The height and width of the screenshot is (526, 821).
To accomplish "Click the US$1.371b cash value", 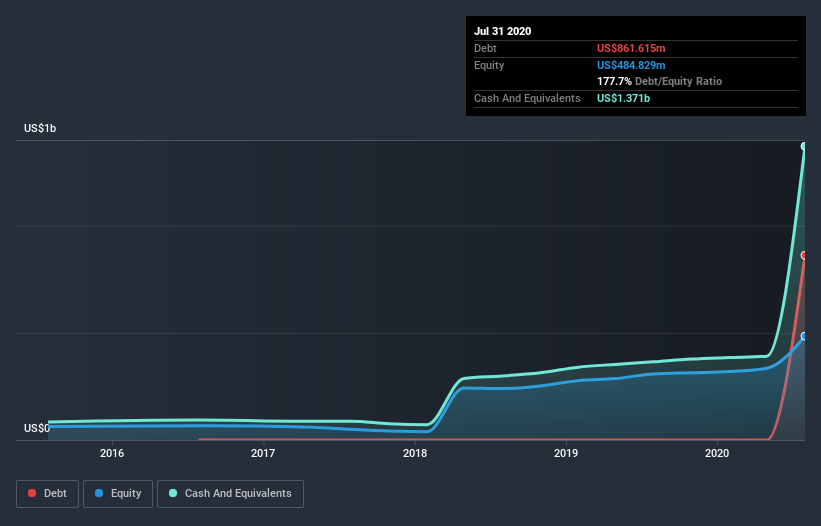I will pos(623,98).
